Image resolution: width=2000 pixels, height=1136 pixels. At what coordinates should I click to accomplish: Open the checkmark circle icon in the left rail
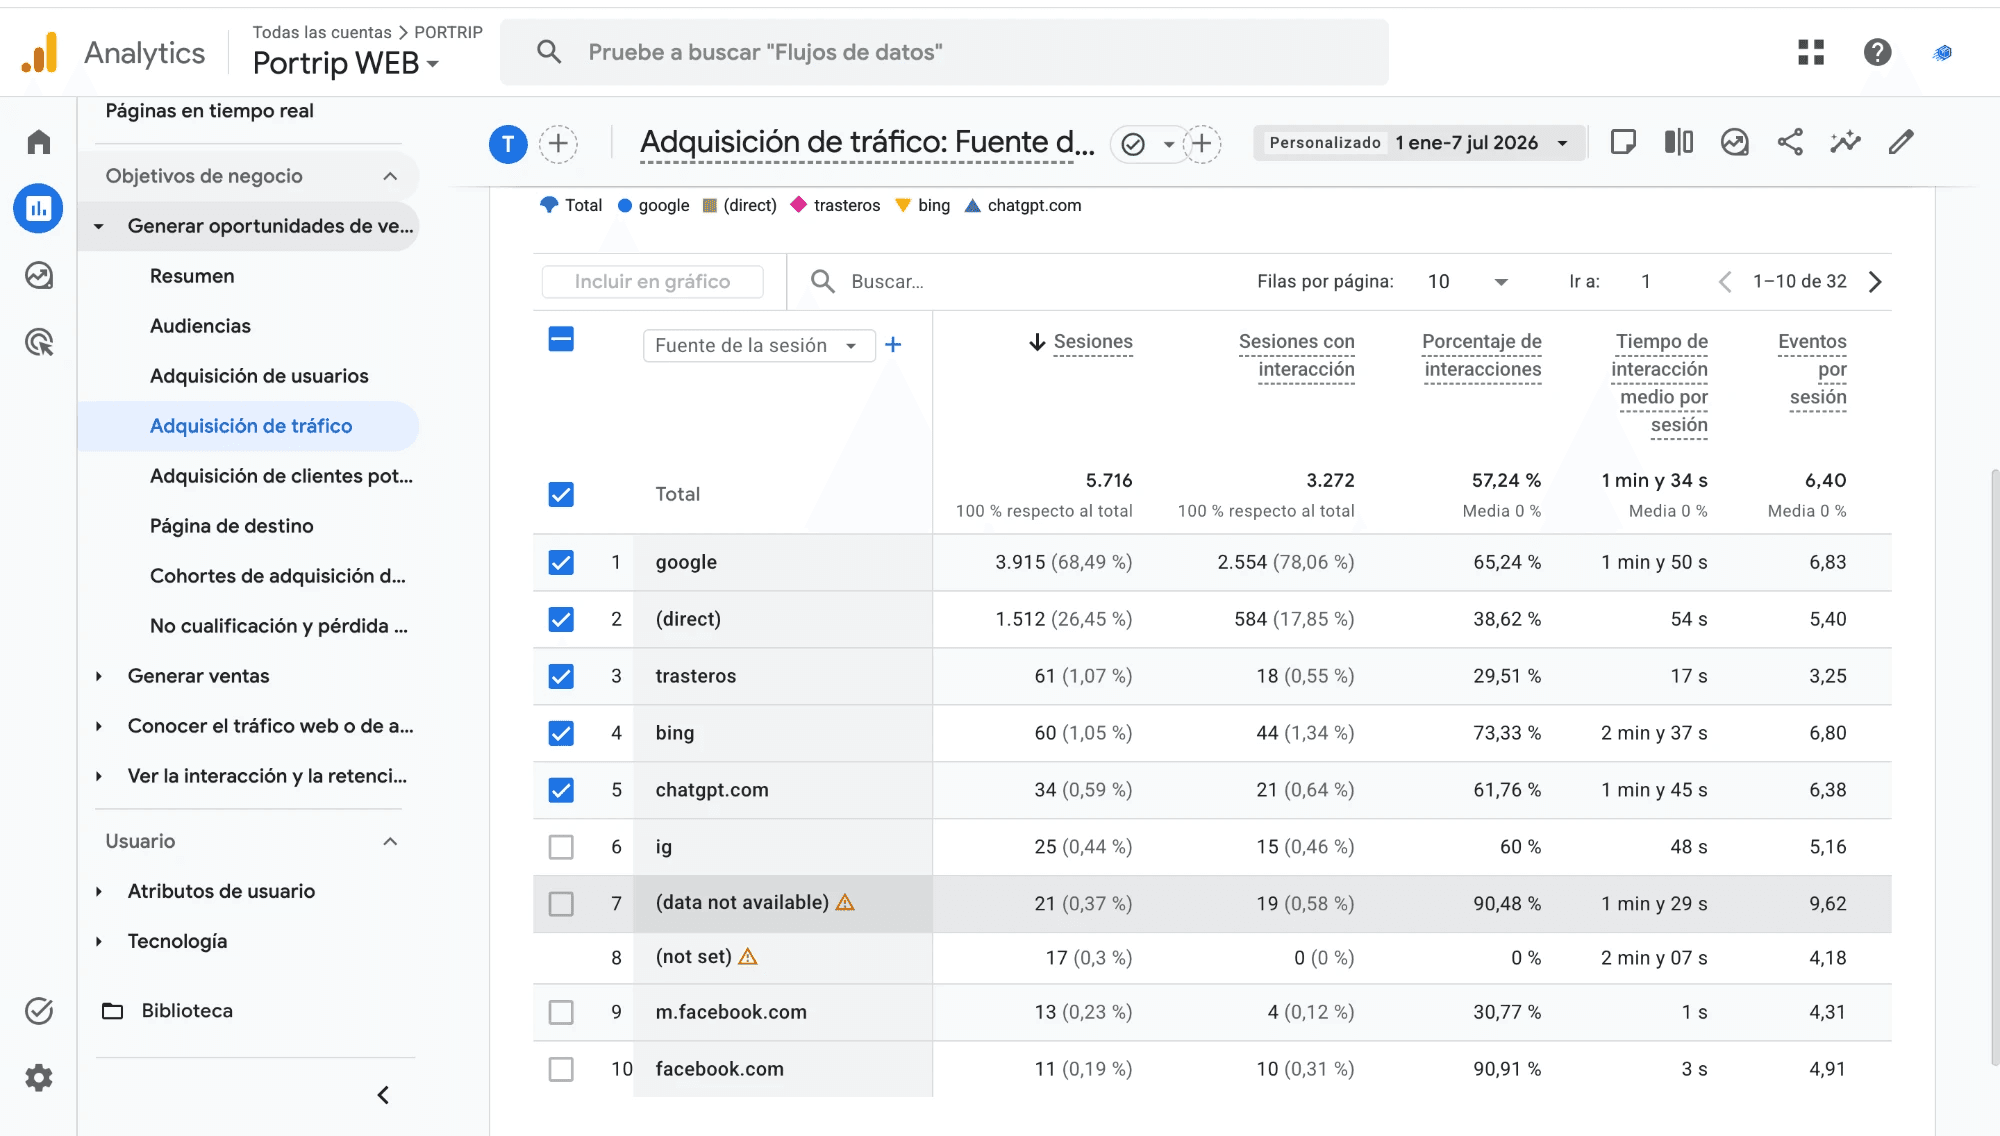tap(39, 1011)
